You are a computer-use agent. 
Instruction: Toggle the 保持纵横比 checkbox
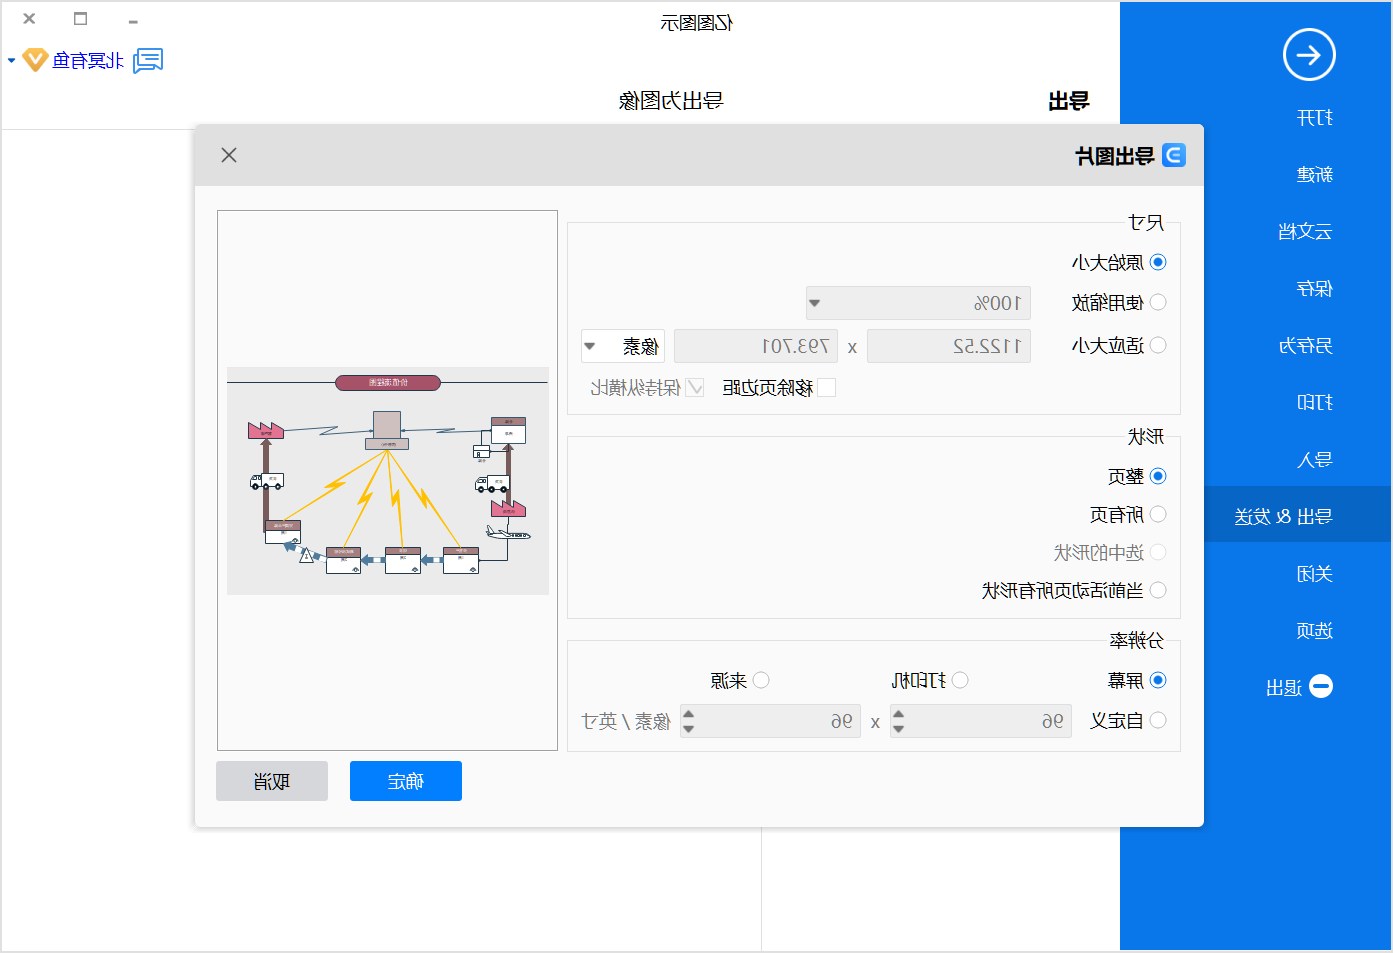tap(695, 388)
